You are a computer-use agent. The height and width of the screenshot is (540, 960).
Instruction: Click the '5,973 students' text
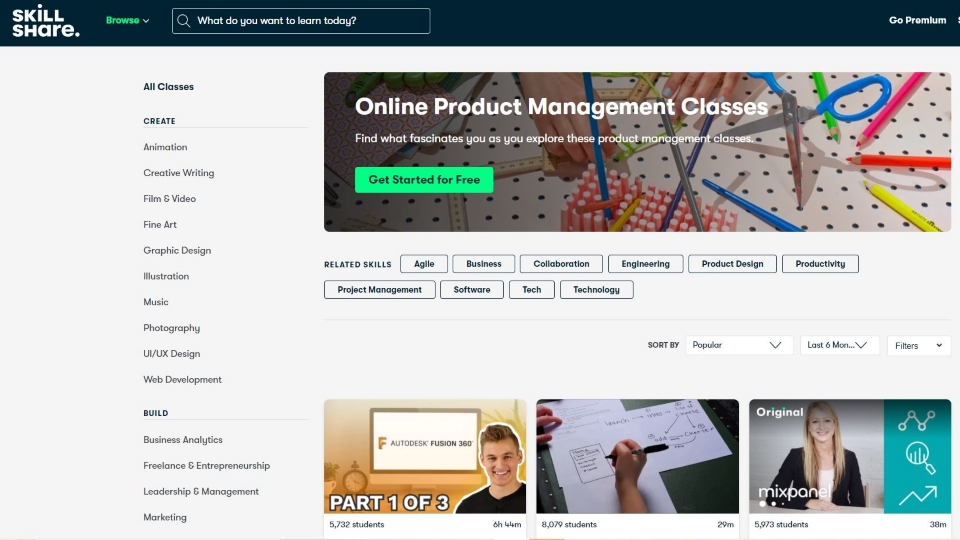[781, 525]
